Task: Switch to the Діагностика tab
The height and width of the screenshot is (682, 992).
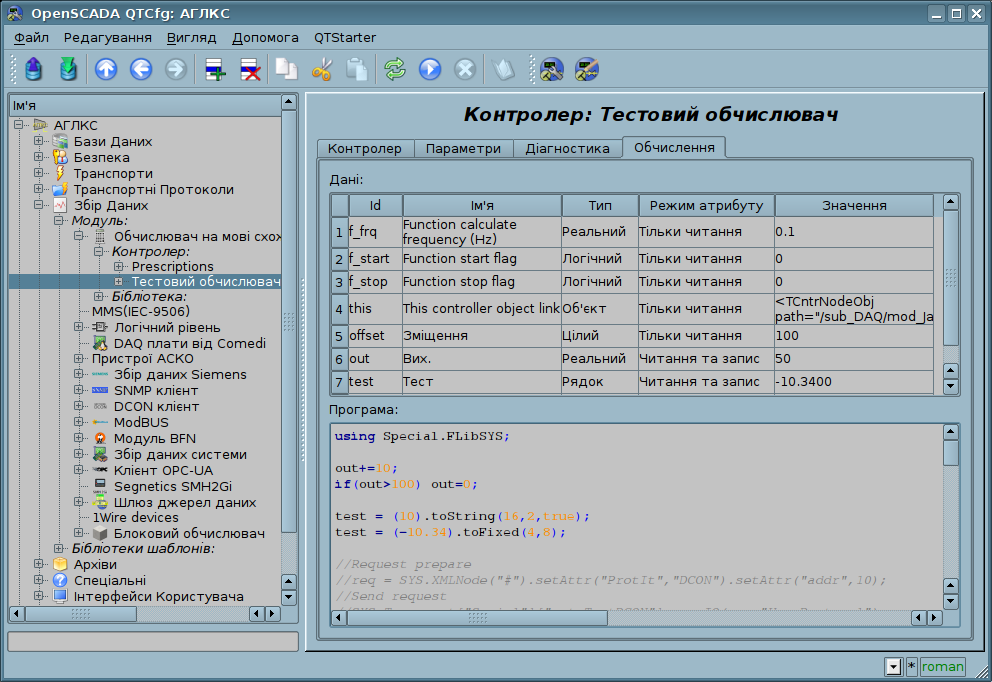Action: pyautogui.click(x=567, y=148)
